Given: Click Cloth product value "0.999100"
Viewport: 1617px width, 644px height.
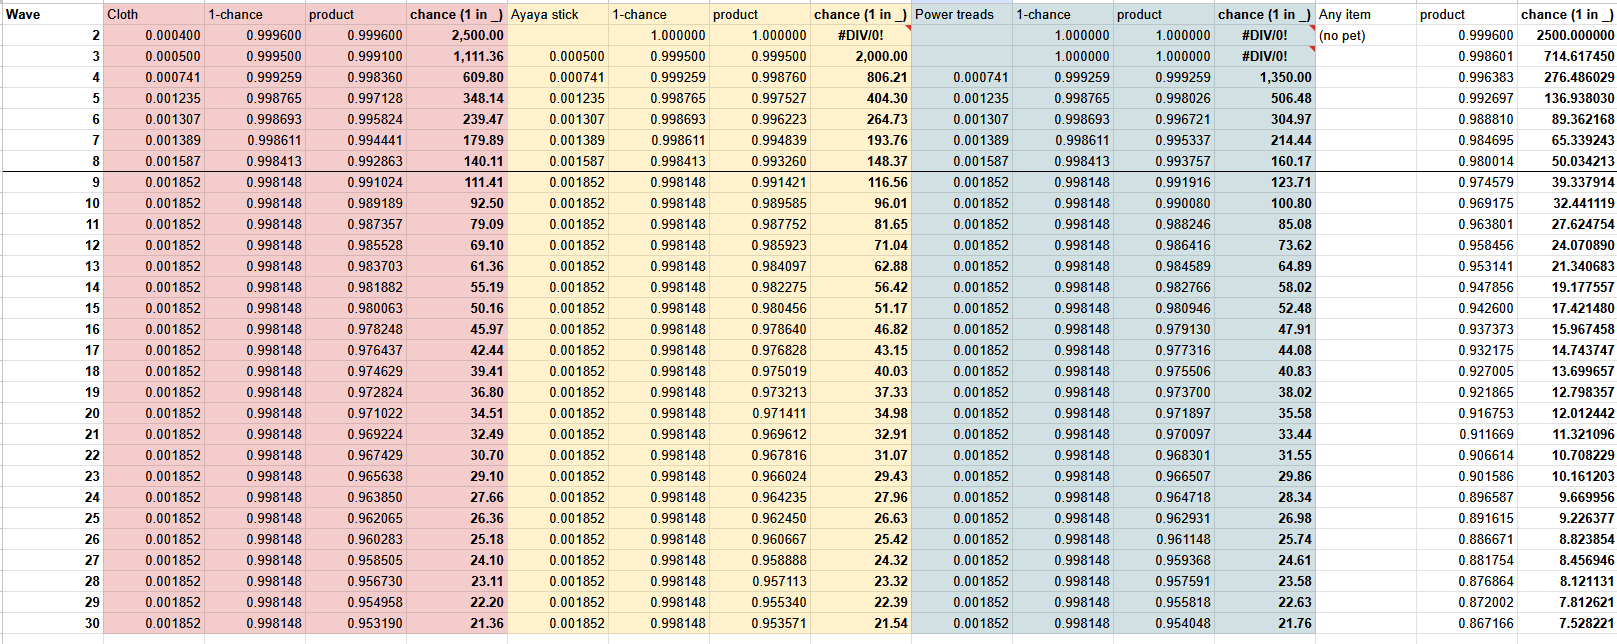Looking at the screenshot, I should pos(356,56).
